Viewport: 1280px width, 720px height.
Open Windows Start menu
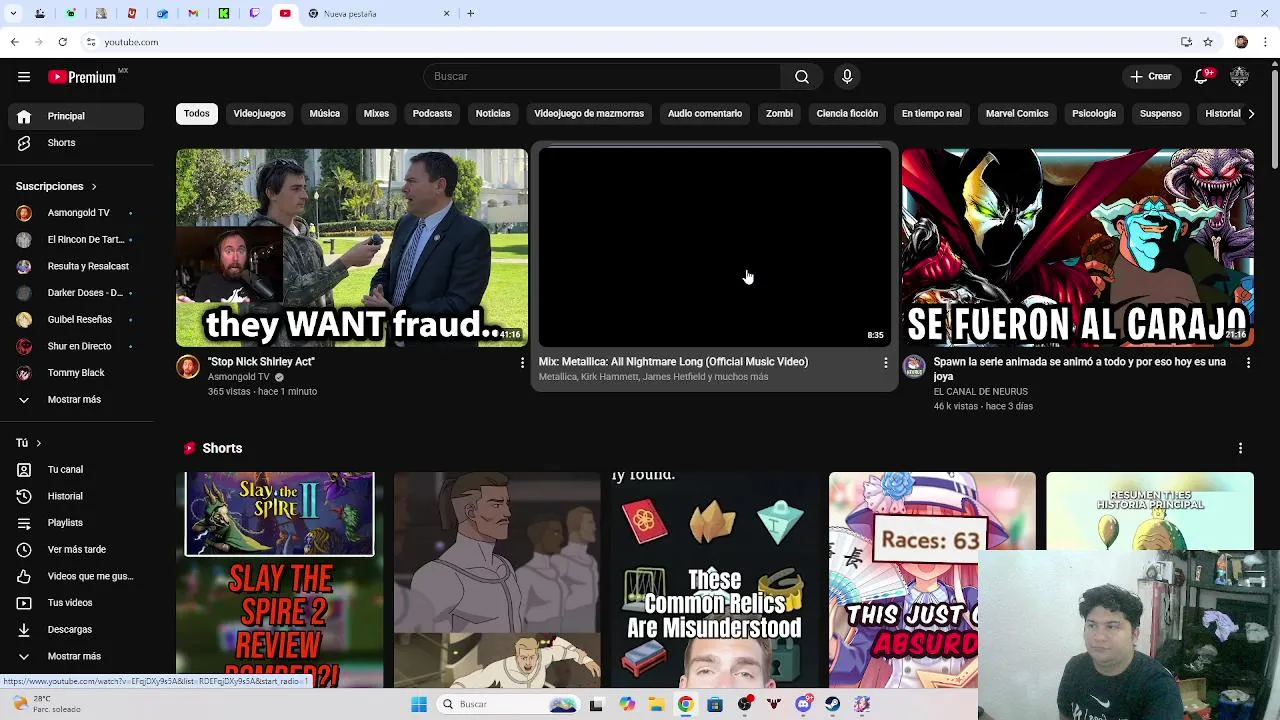click(419, 704)
